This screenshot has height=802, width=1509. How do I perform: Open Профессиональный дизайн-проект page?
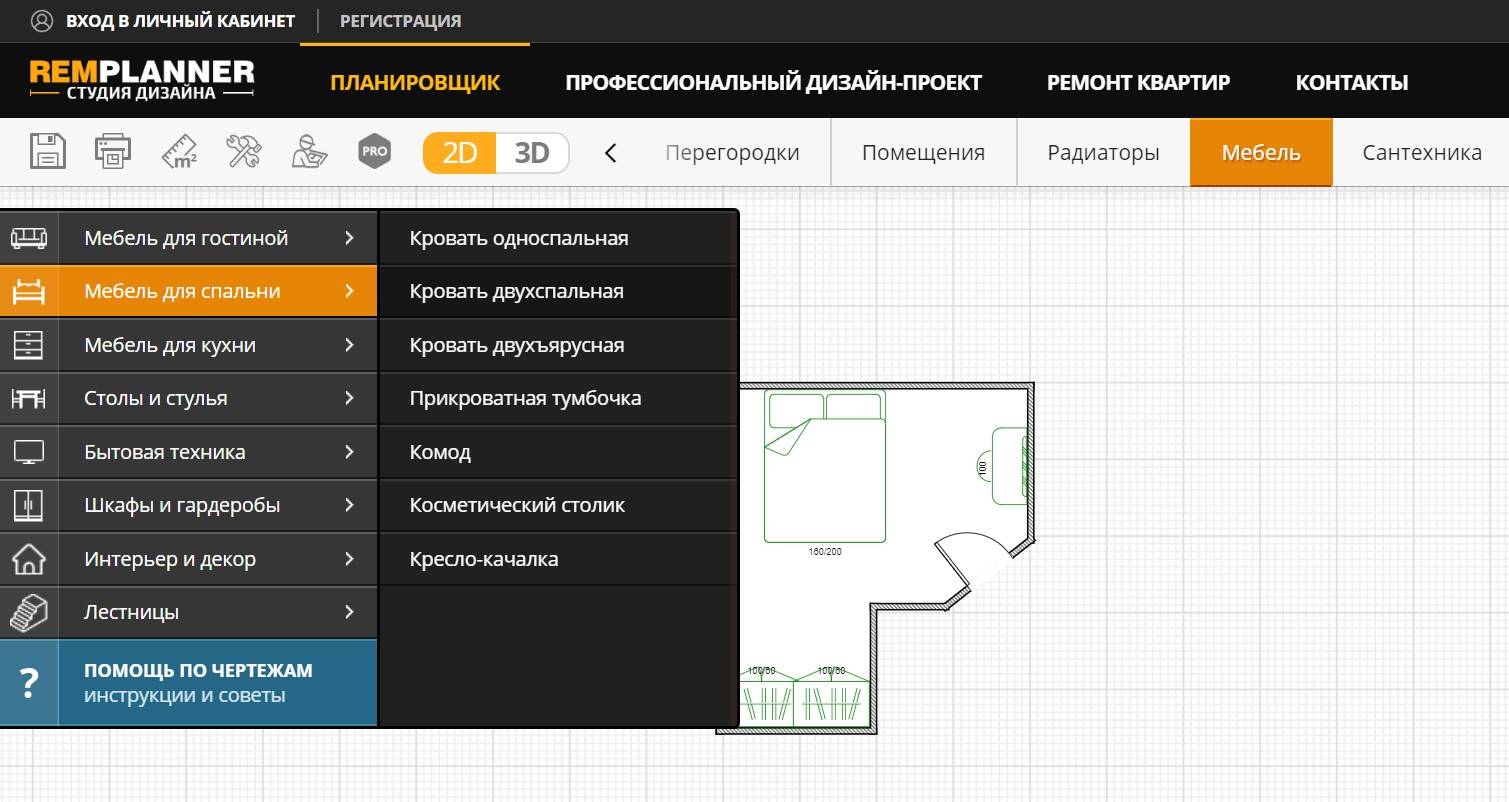[773, 83]
